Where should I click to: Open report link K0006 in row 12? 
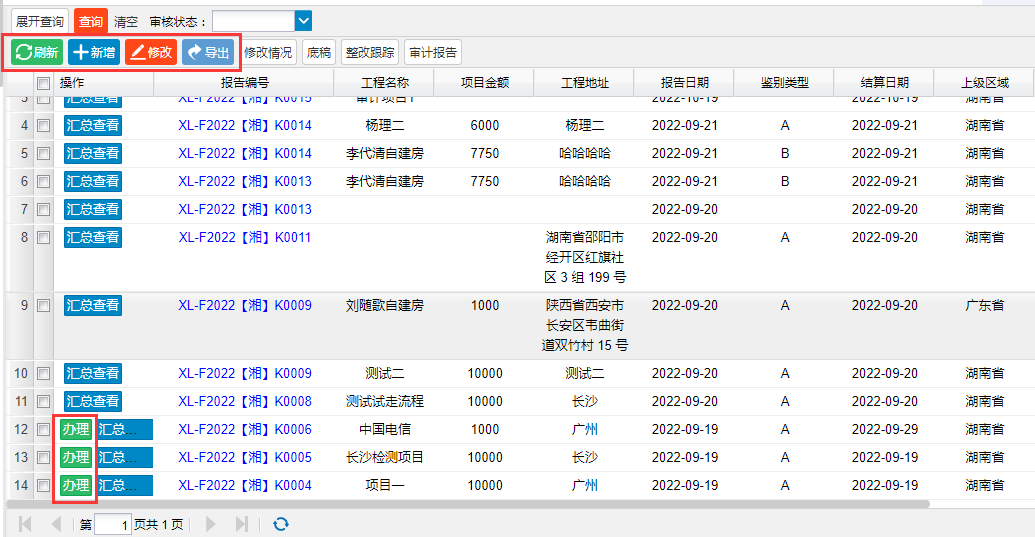point(245,429)
